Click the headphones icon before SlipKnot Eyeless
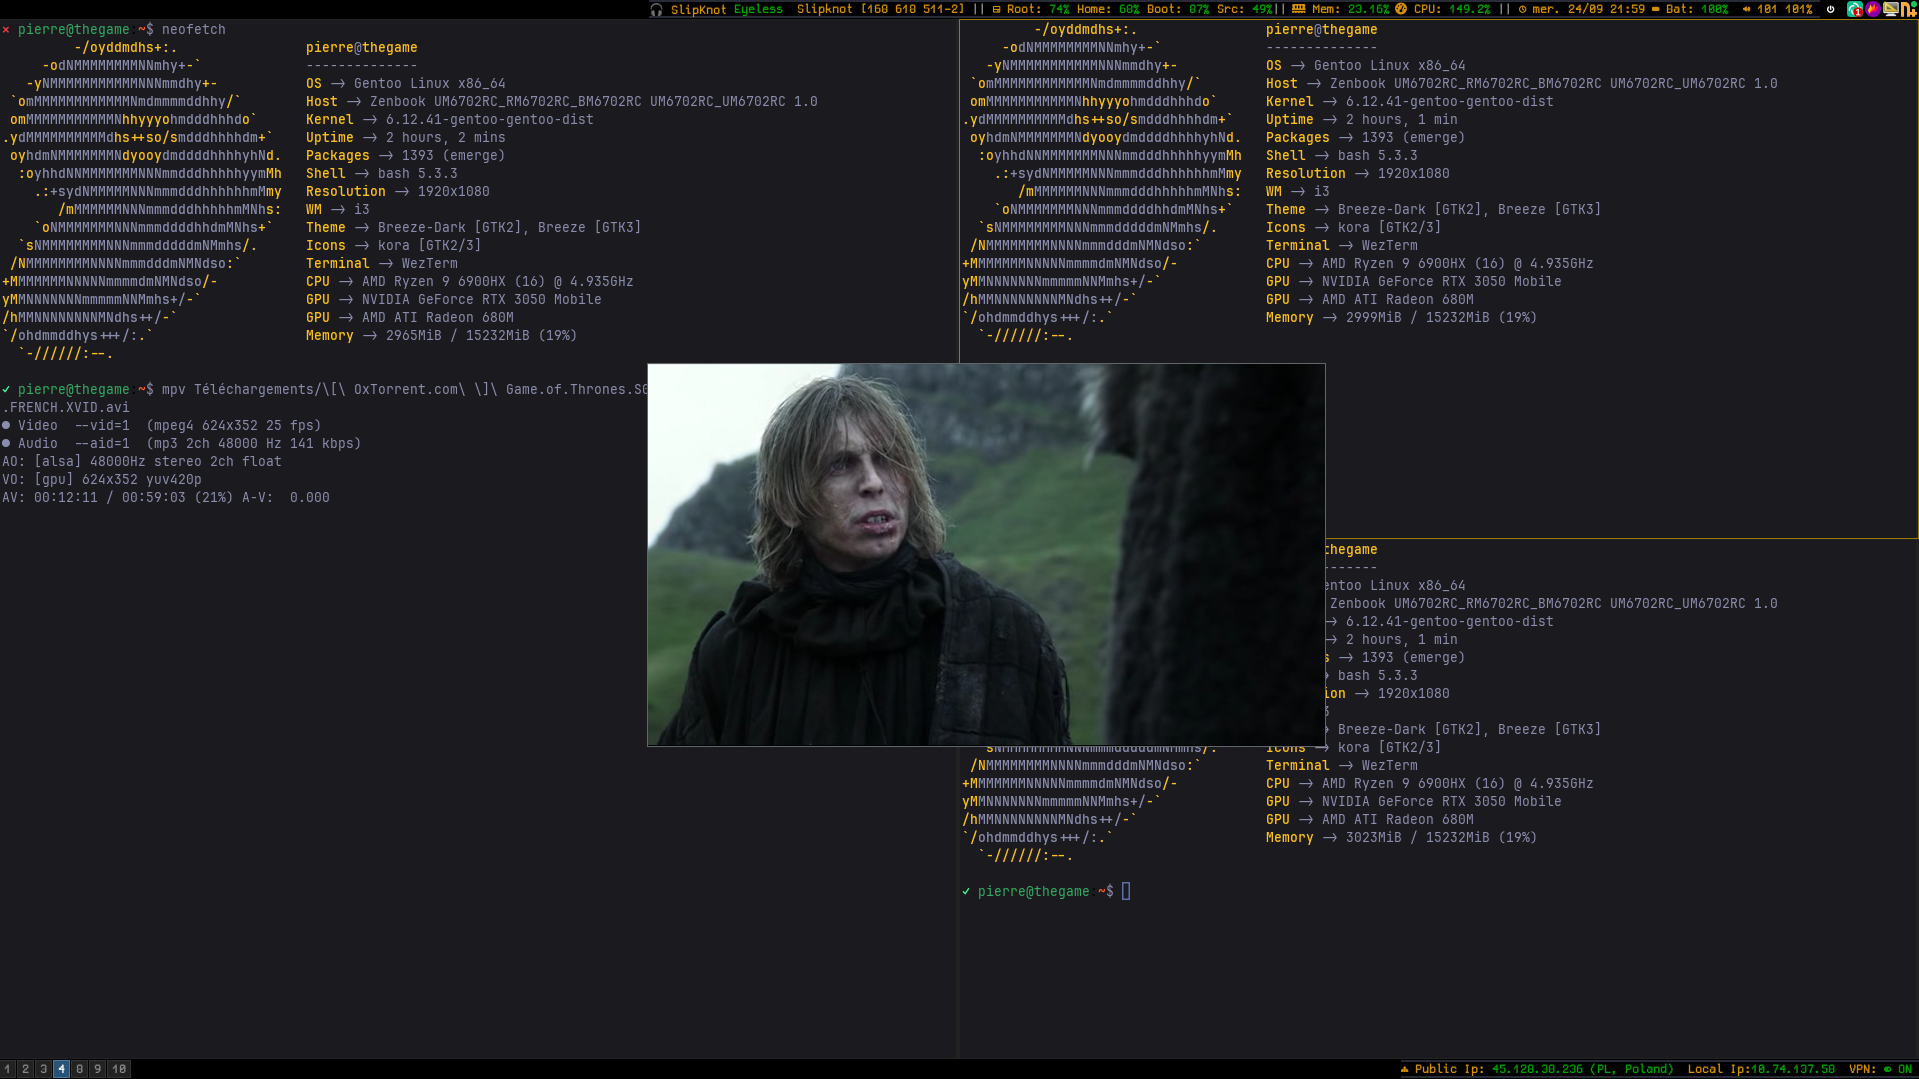Image resolution: width=1919 pixels, height=1079 pixels. coord(655,9)
